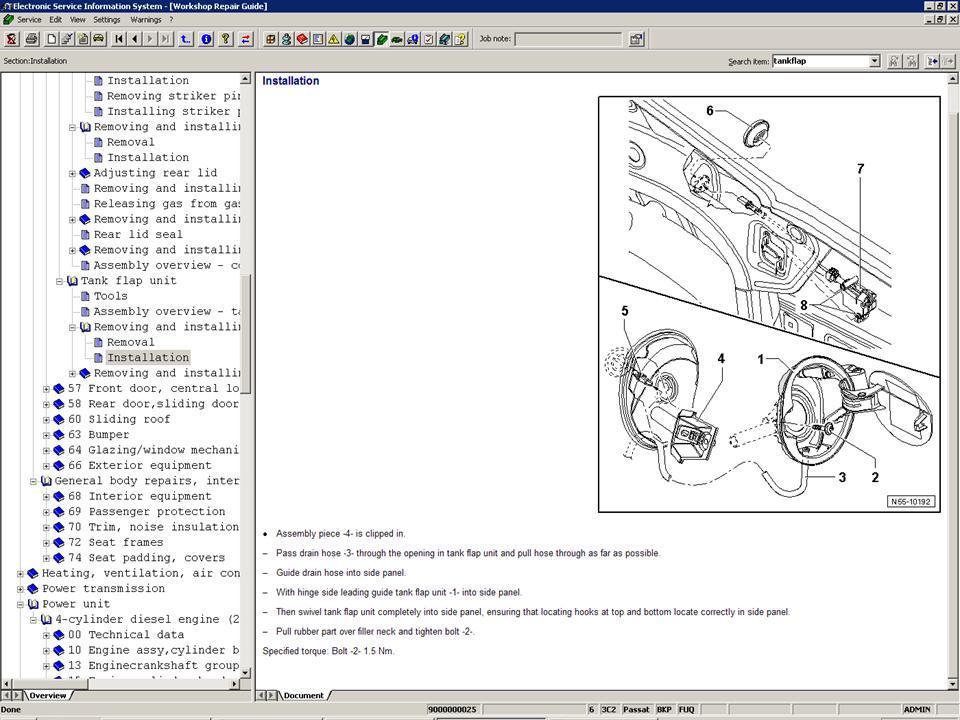Click the red book toolbar icon
Viewport: 960px width, 720px height.
pyautogui.click(x=302, y=39)
